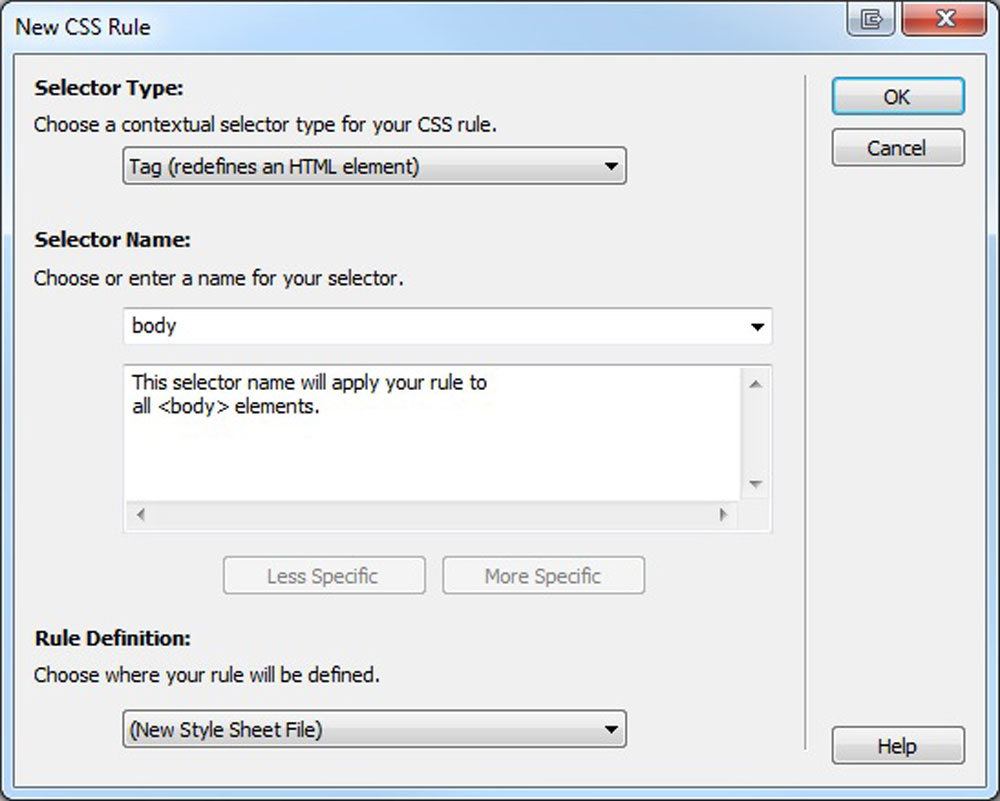Click the vertical scrollbar track in description box

[x=756, y=434]
